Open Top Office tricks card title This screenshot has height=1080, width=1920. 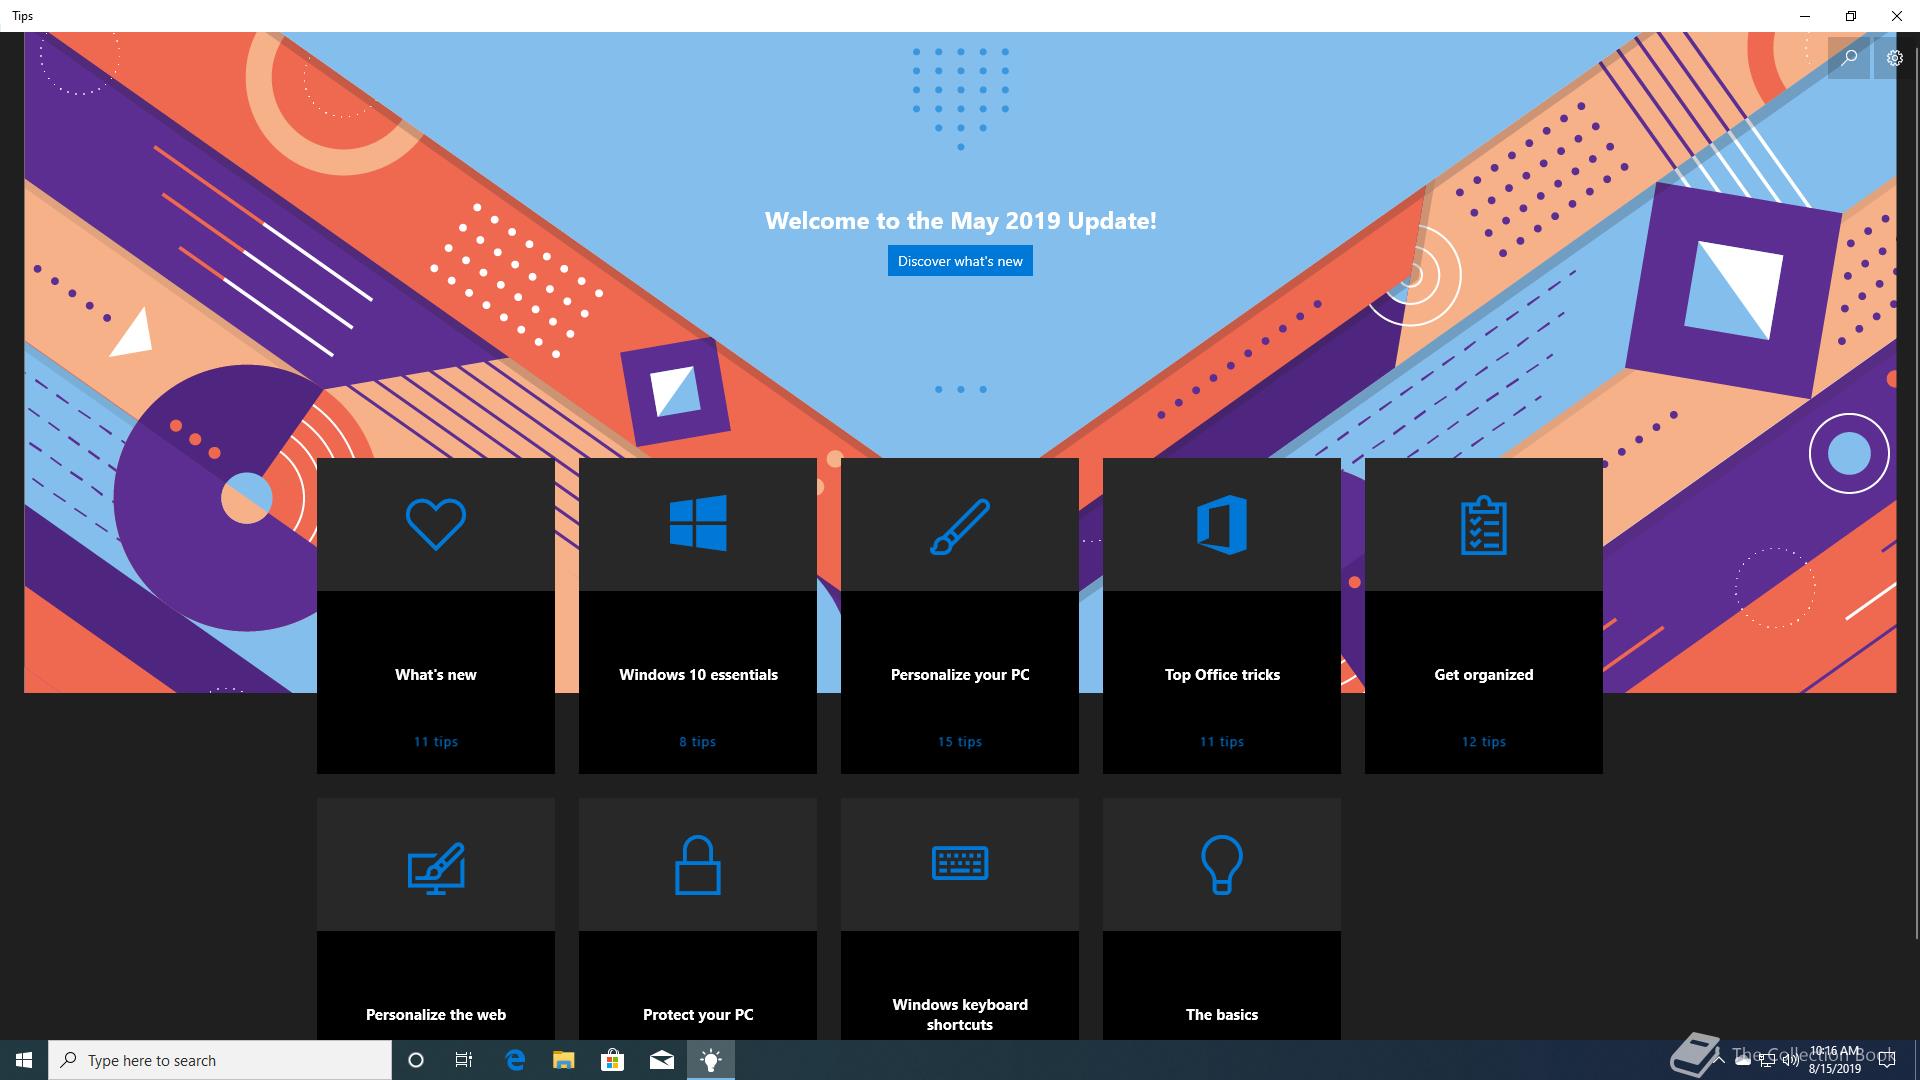(x=1222, y=675)
